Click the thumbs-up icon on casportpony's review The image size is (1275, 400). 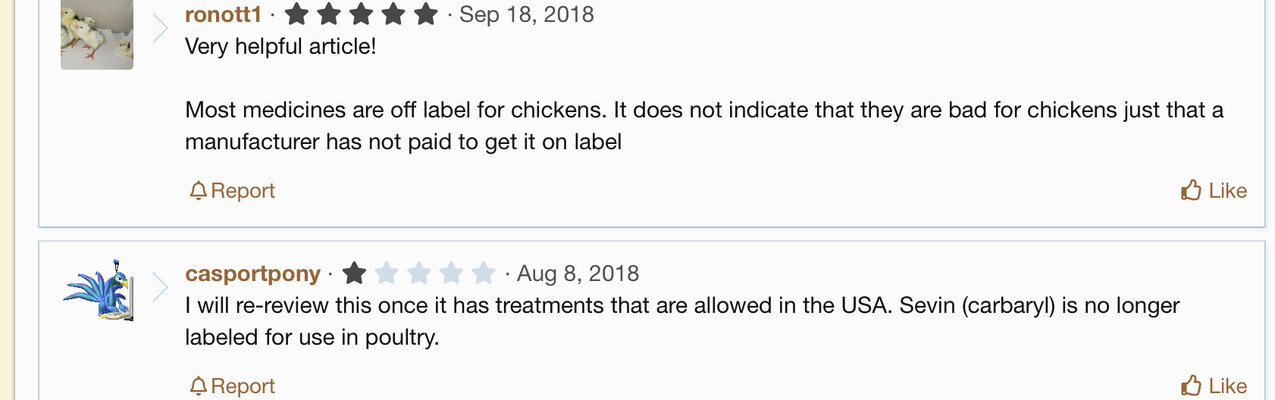coord(1191,385)
